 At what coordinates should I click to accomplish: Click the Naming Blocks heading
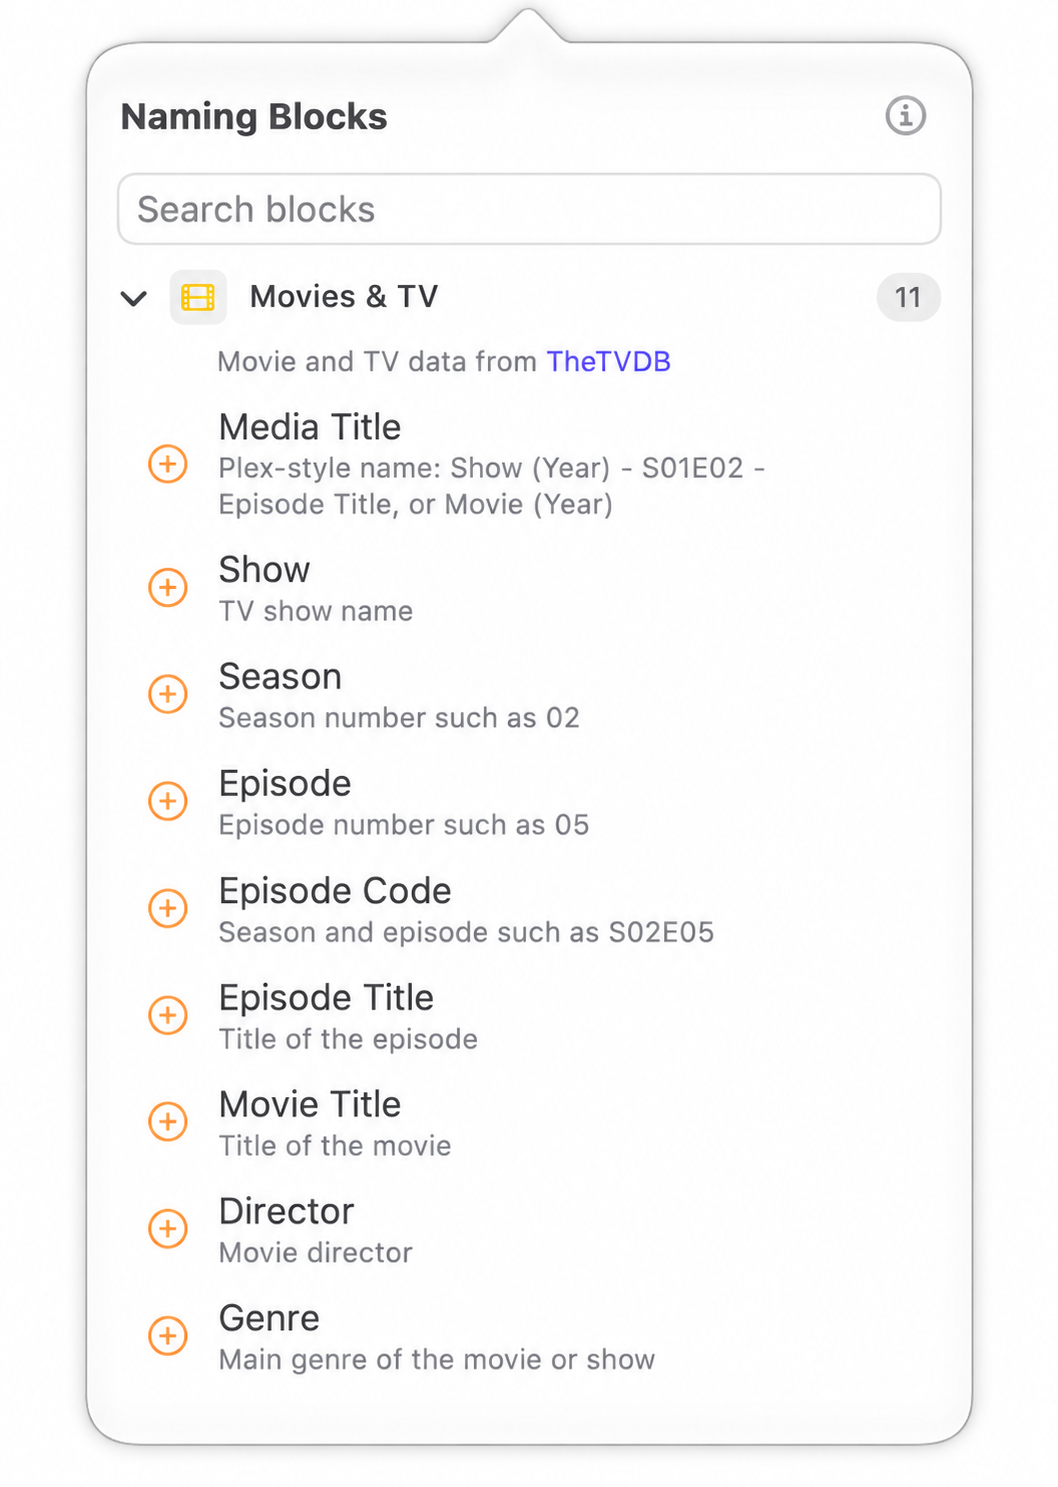coord(254,117)
